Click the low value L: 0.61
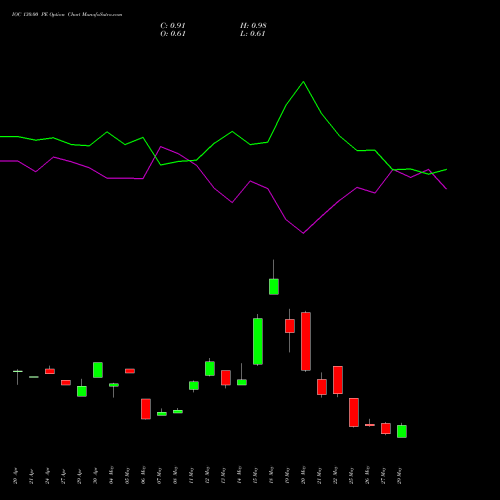This screenshot has width=500, height=500. click(x=253, y=34)
